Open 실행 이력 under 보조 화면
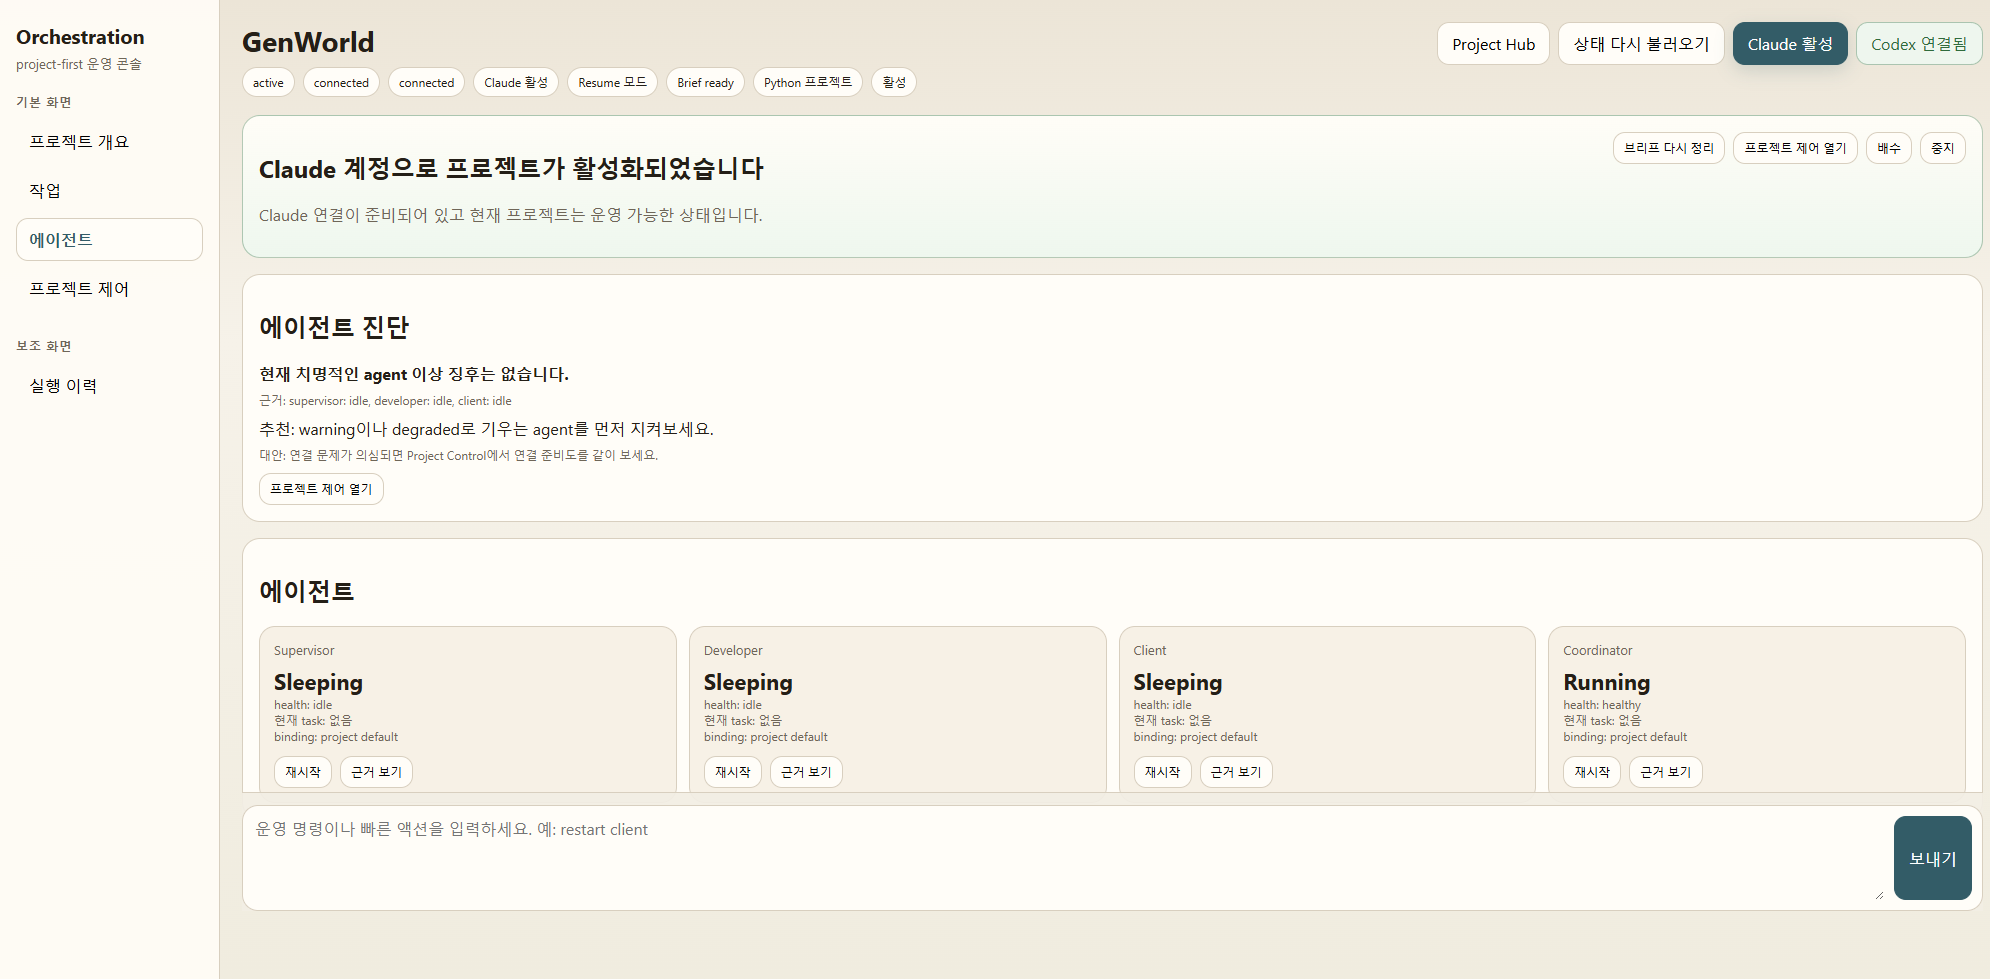Image resolution: width=1990 pixels, height=979 pixels. 63,385
